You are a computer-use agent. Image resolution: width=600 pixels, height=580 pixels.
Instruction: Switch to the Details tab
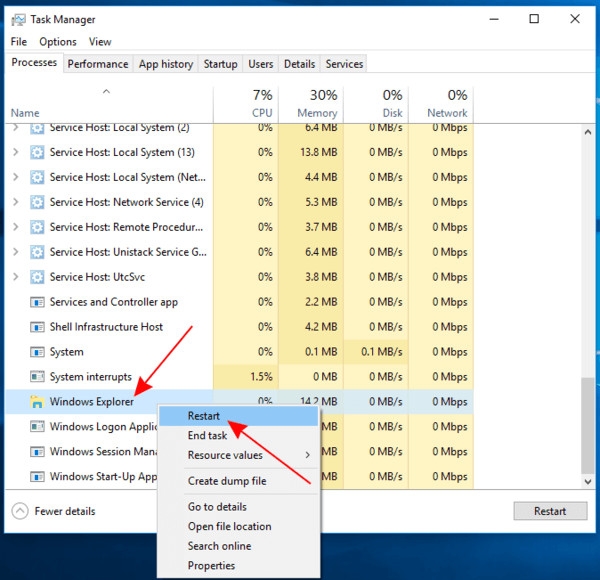coord(299,64)
